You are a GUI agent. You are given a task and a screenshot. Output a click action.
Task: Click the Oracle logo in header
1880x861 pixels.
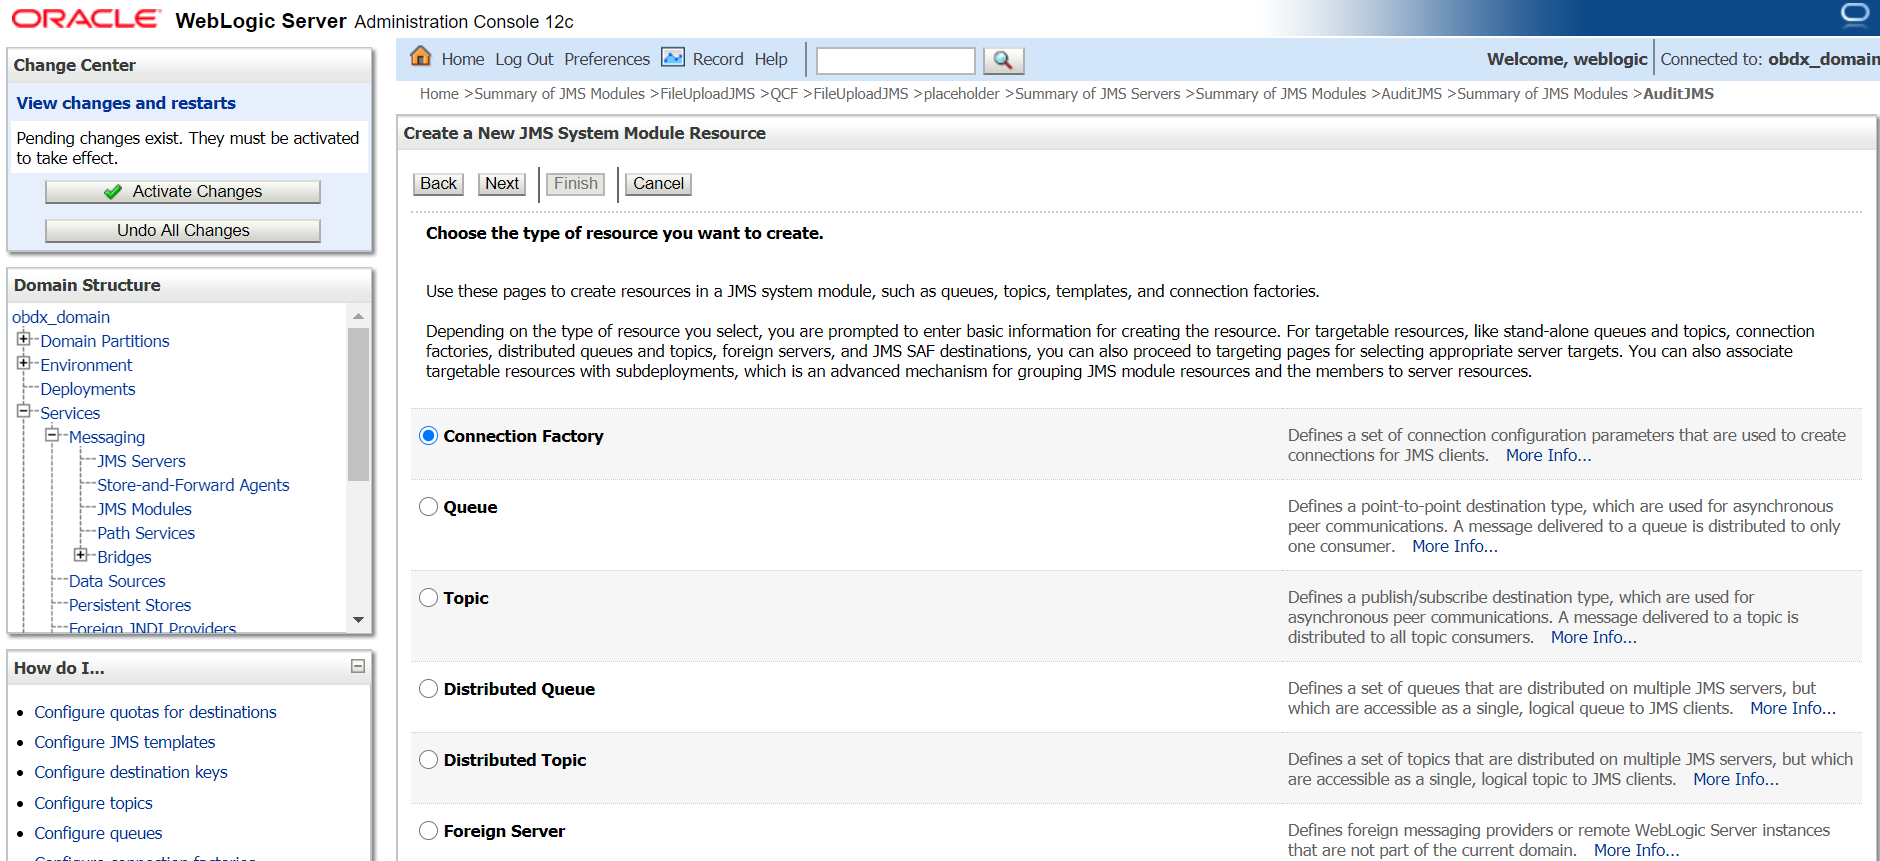point(86,19)
